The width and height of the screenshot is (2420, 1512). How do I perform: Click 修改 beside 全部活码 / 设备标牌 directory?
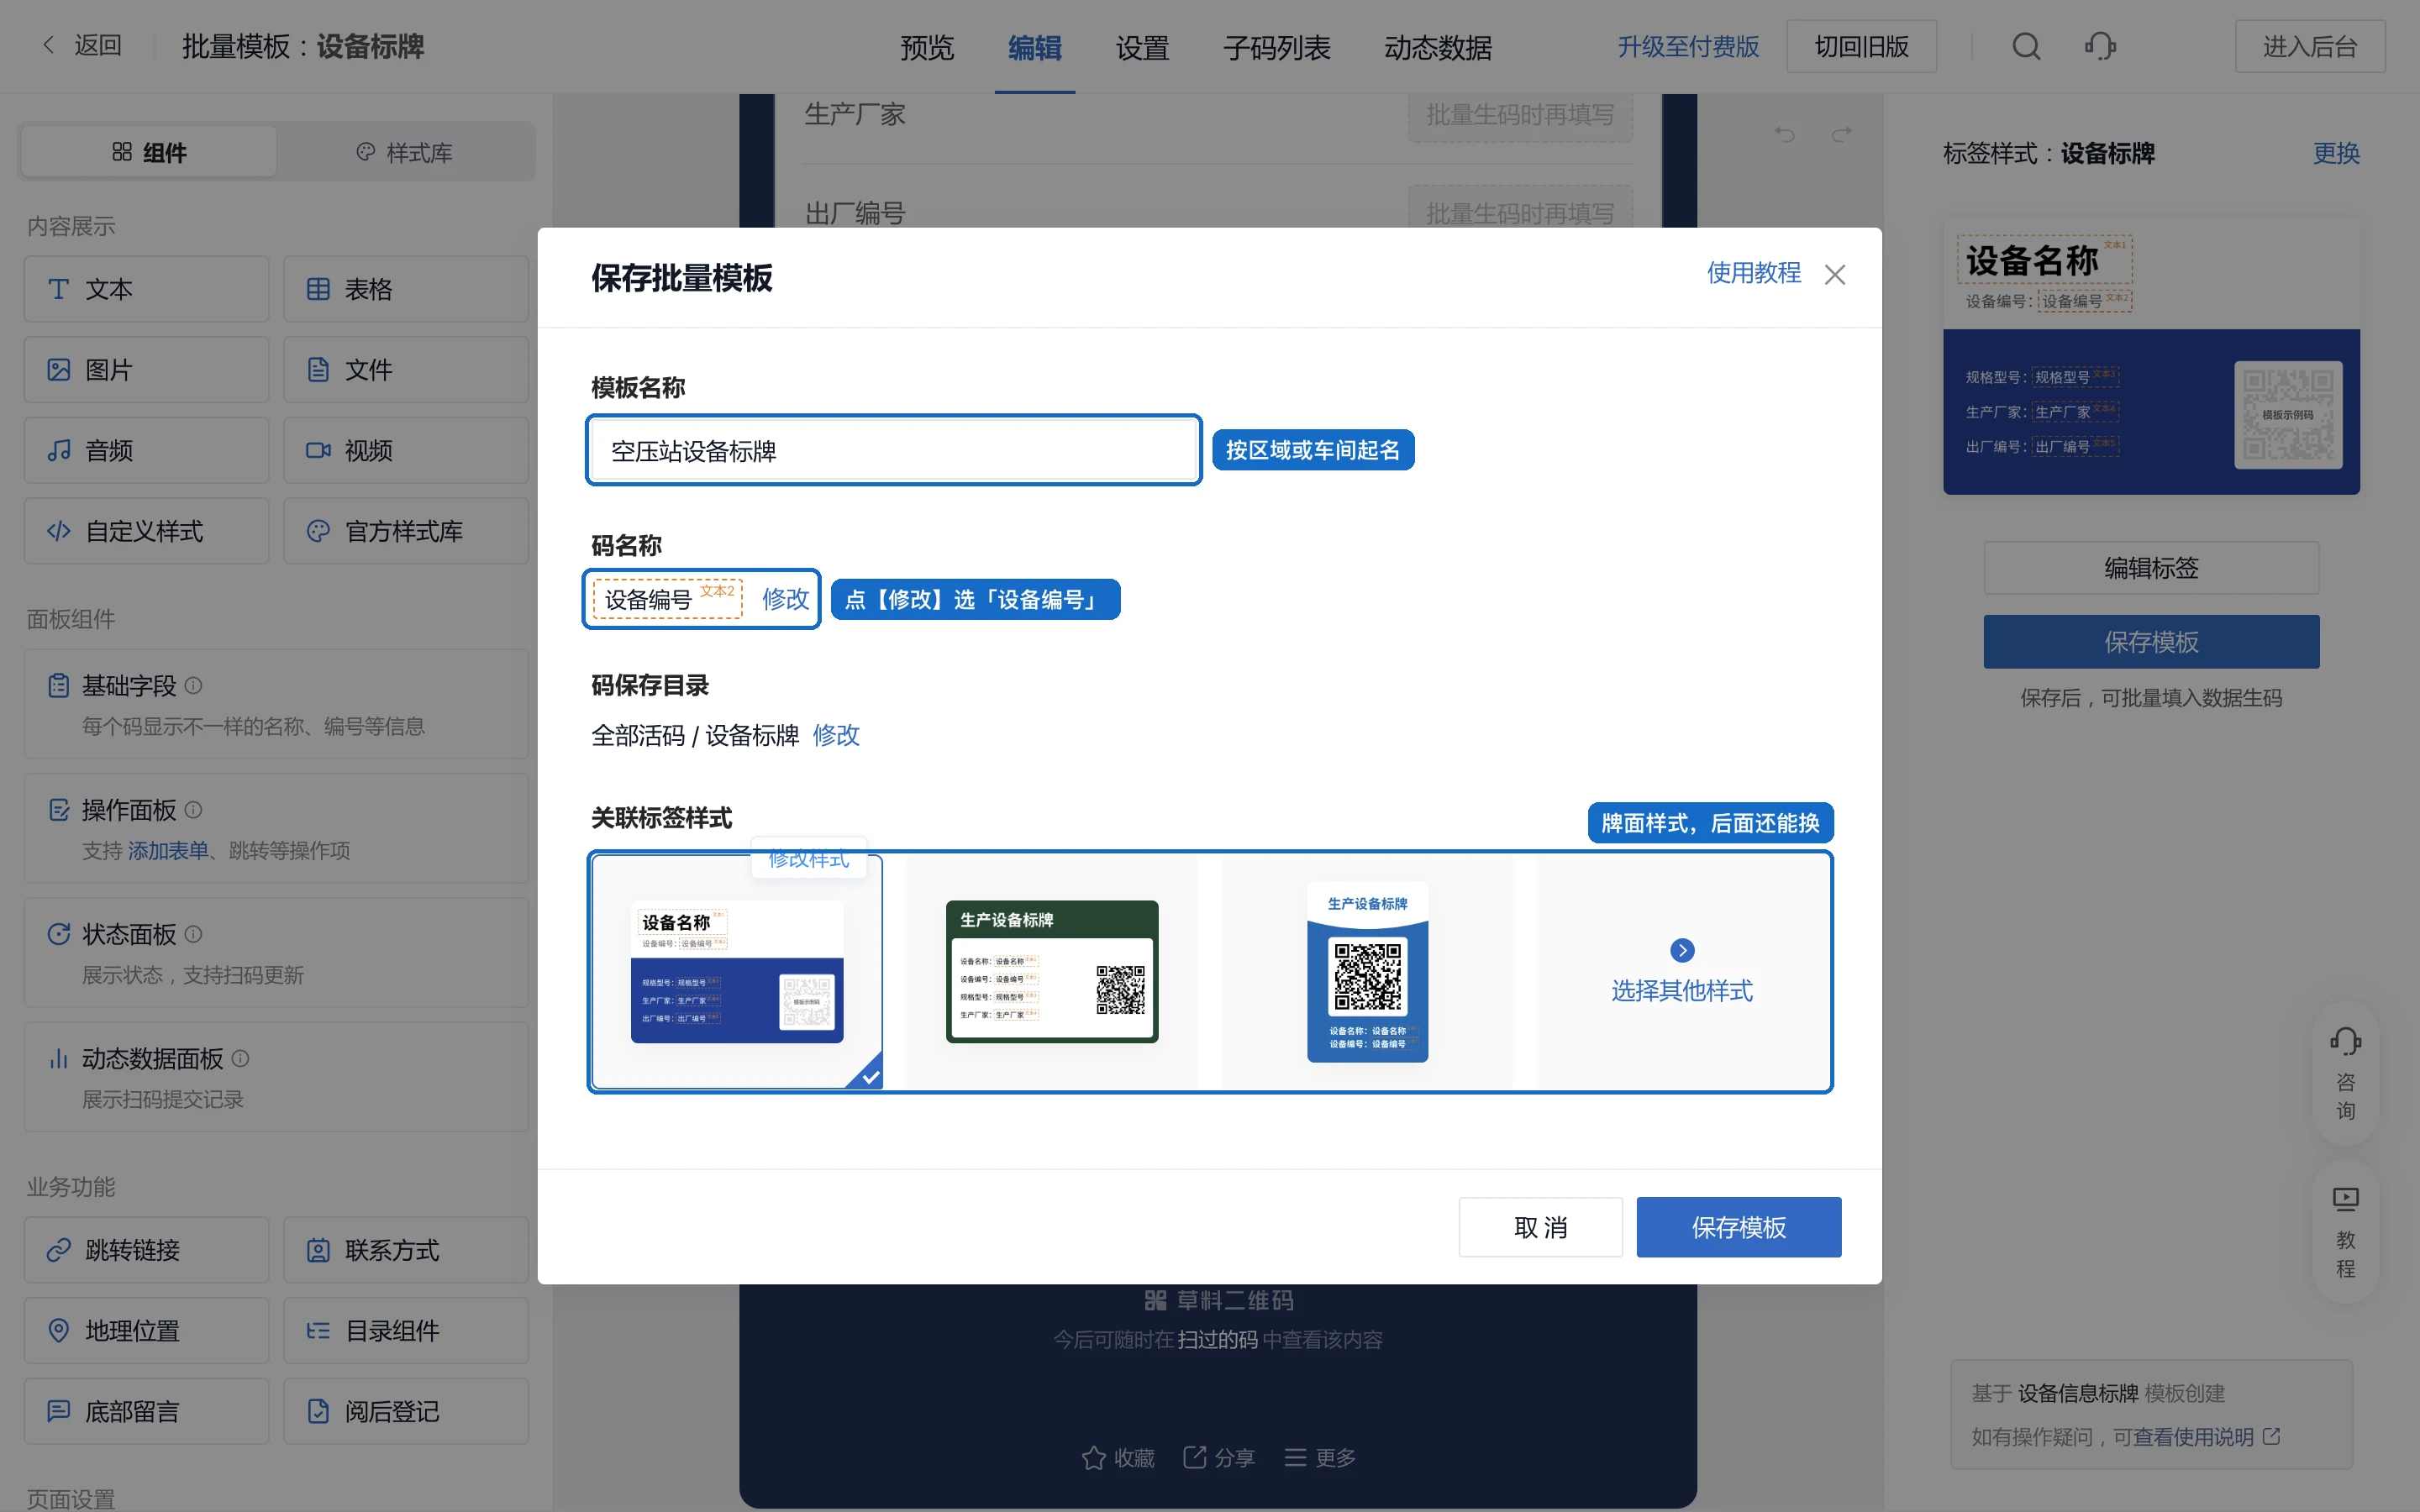pos(836,735)
